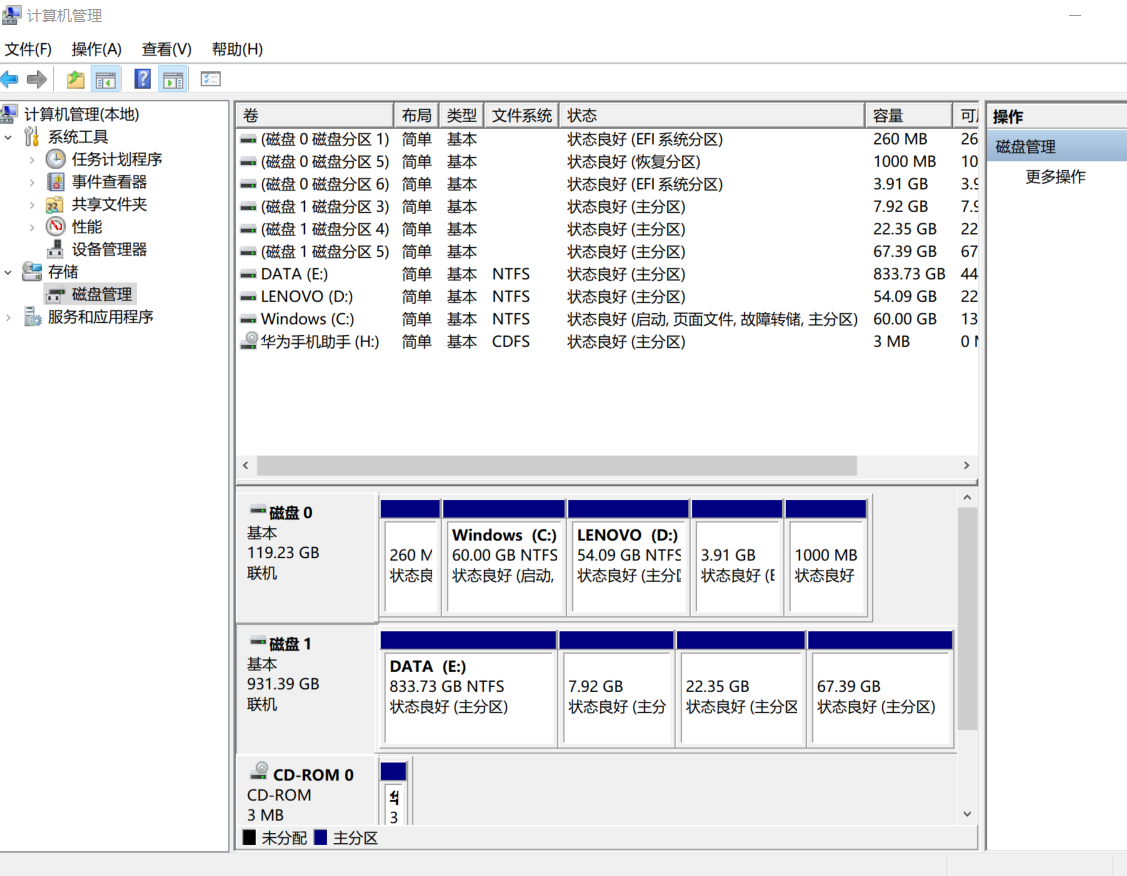1127x876 pixels.
Task: Click the 磁盘 1 disk icon in graphical view
Action: pos(257,642)
